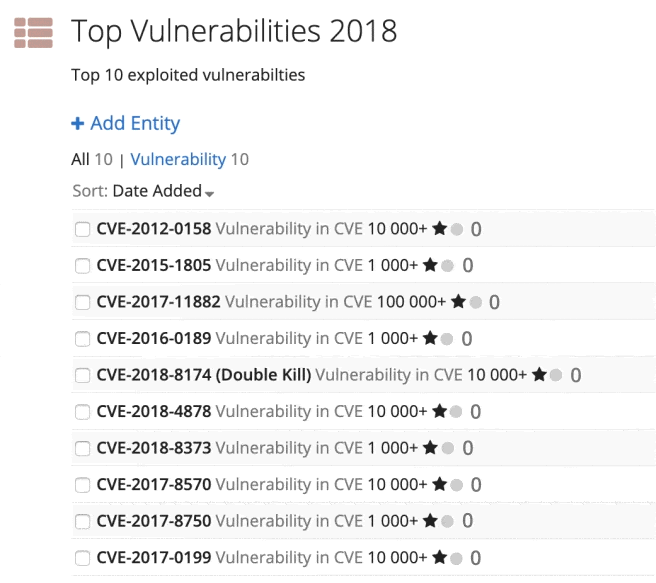Click the star icon for CVE-2017-0199

tap(439, 557)
